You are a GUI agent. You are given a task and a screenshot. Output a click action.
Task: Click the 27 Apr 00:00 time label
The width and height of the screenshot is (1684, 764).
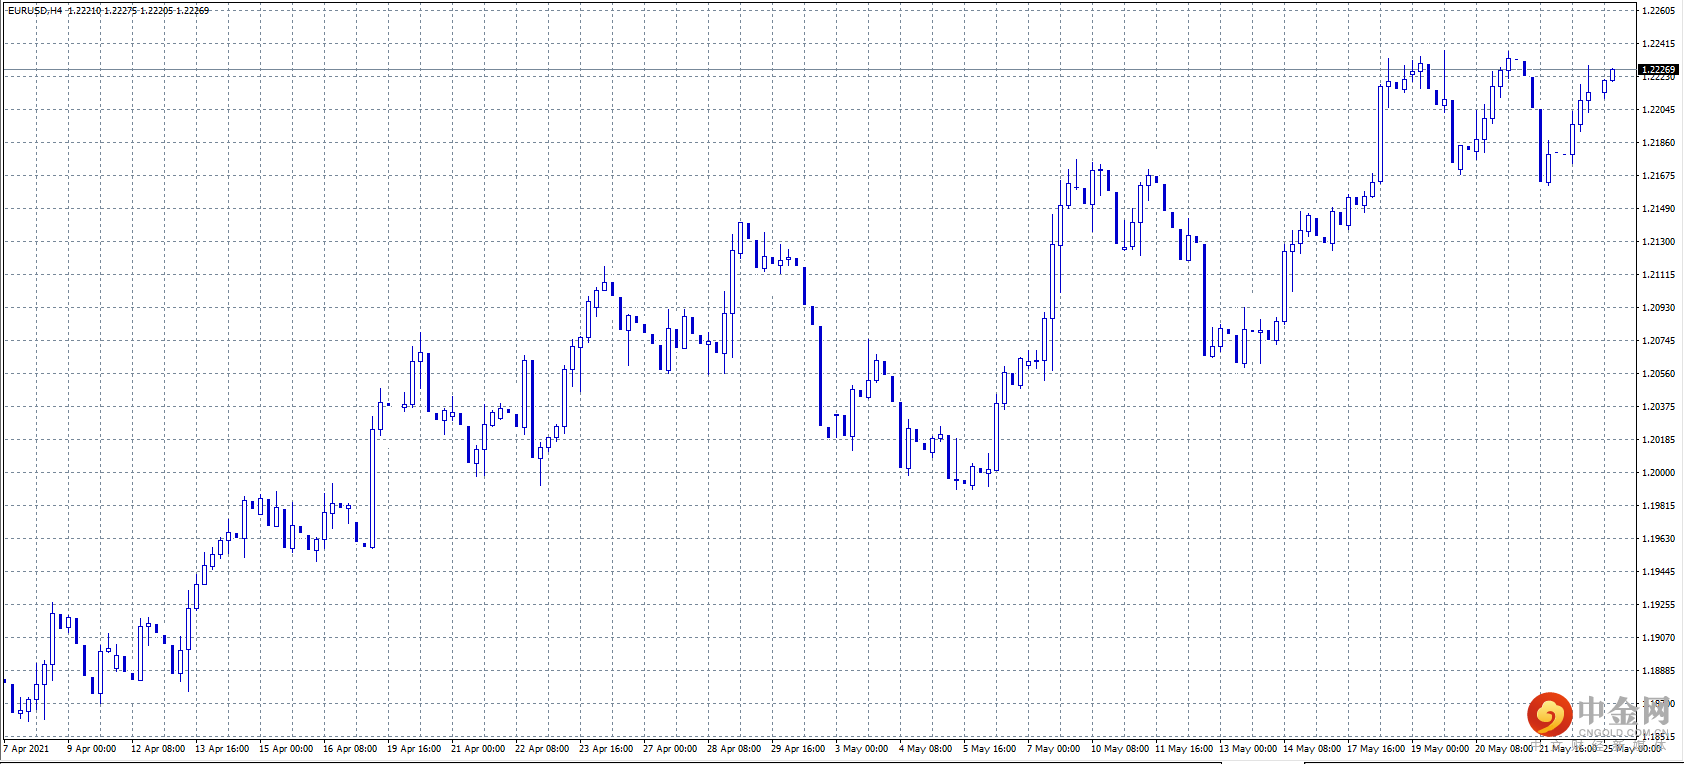(x=670, y=749)
